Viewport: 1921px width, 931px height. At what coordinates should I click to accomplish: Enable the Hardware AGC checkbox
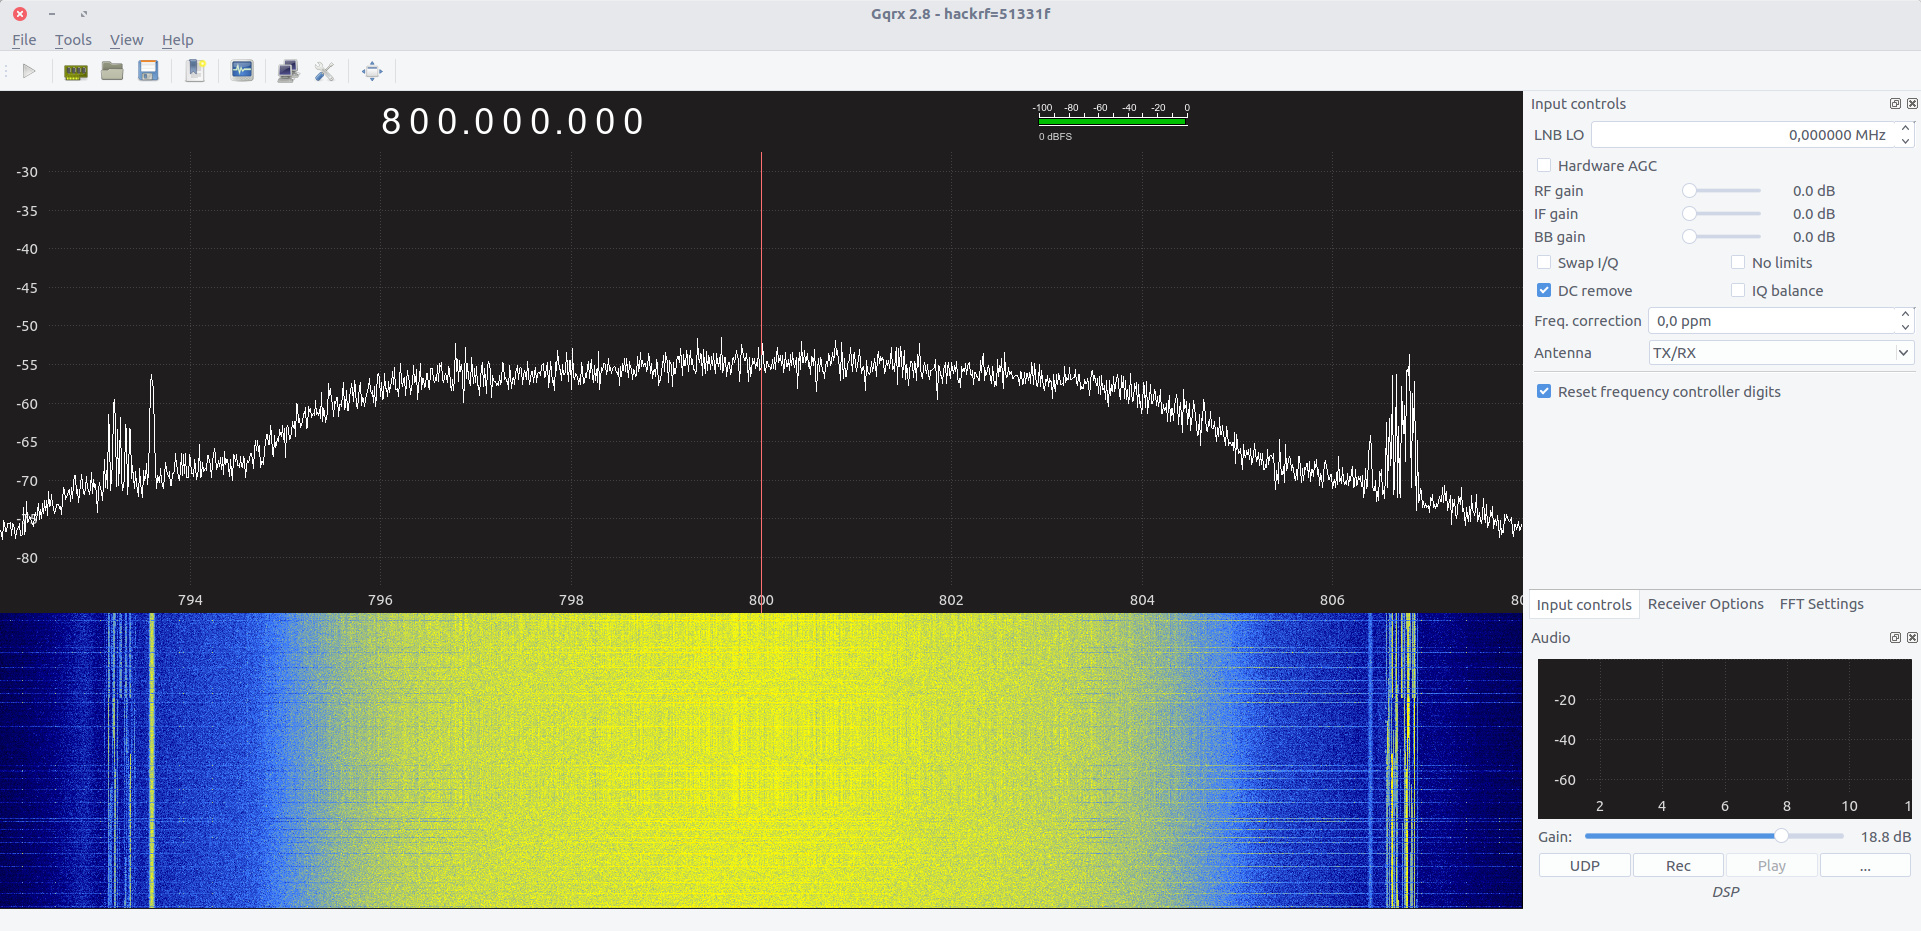click(x=1544, y=166)
